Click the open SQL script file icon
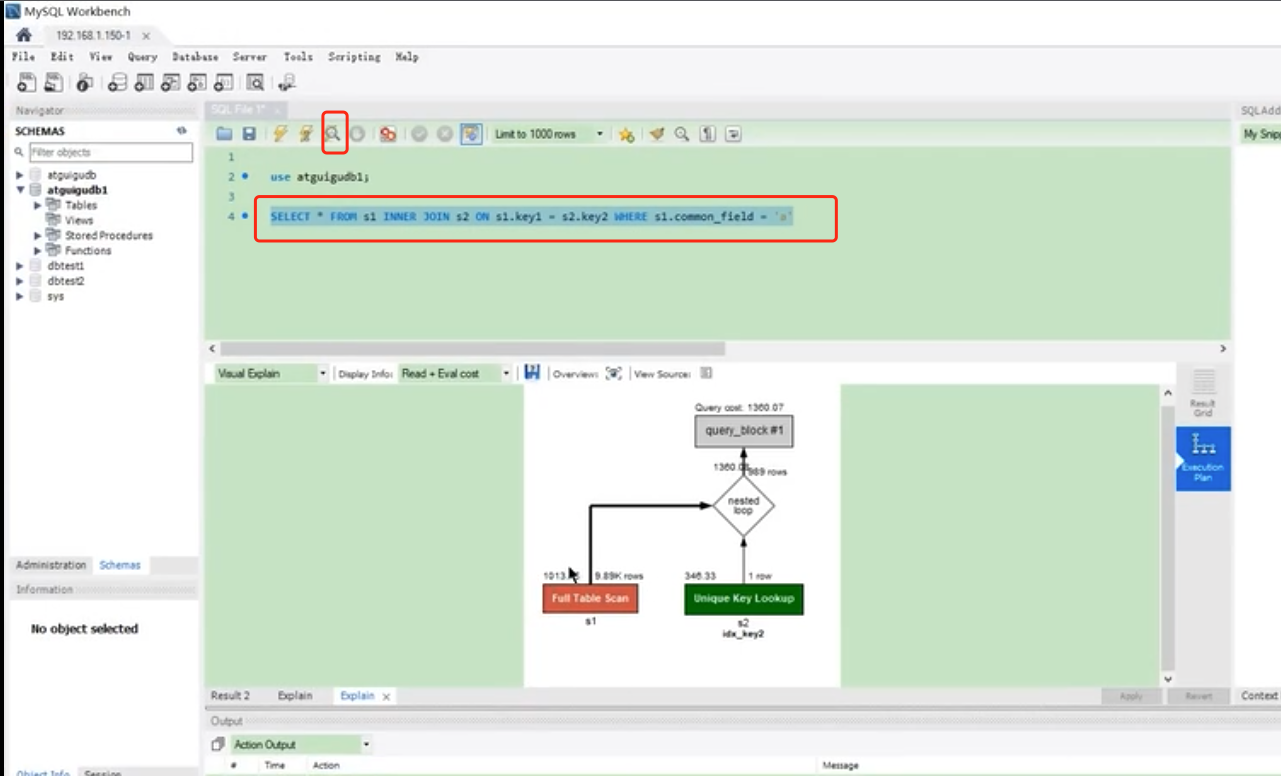The width and height of the screenshot is (1281, 776). 53,83
